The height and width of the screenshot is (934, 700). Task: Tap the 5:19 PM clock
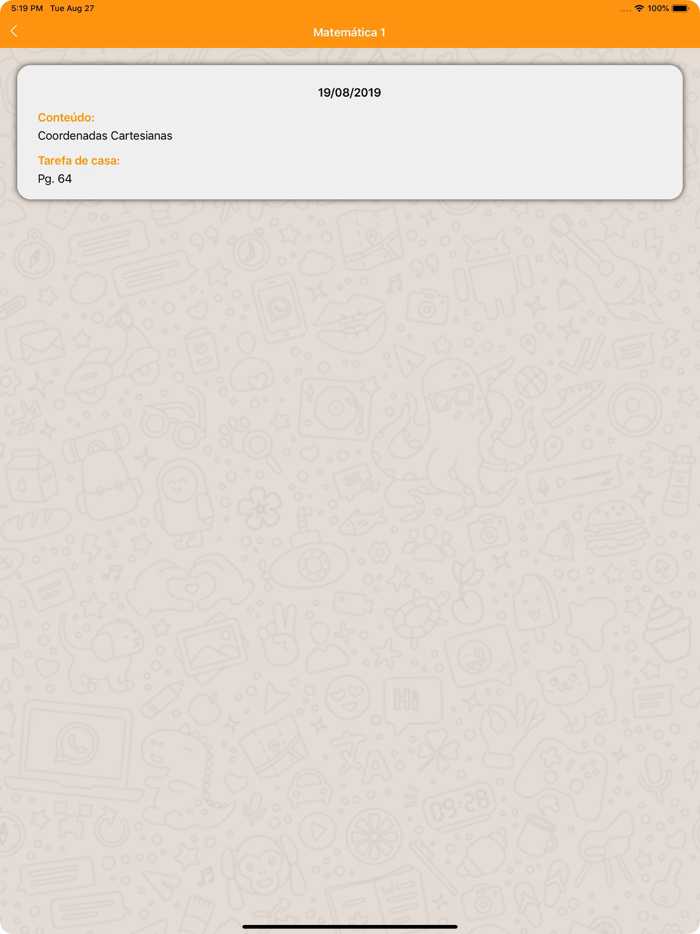point(27,8)
